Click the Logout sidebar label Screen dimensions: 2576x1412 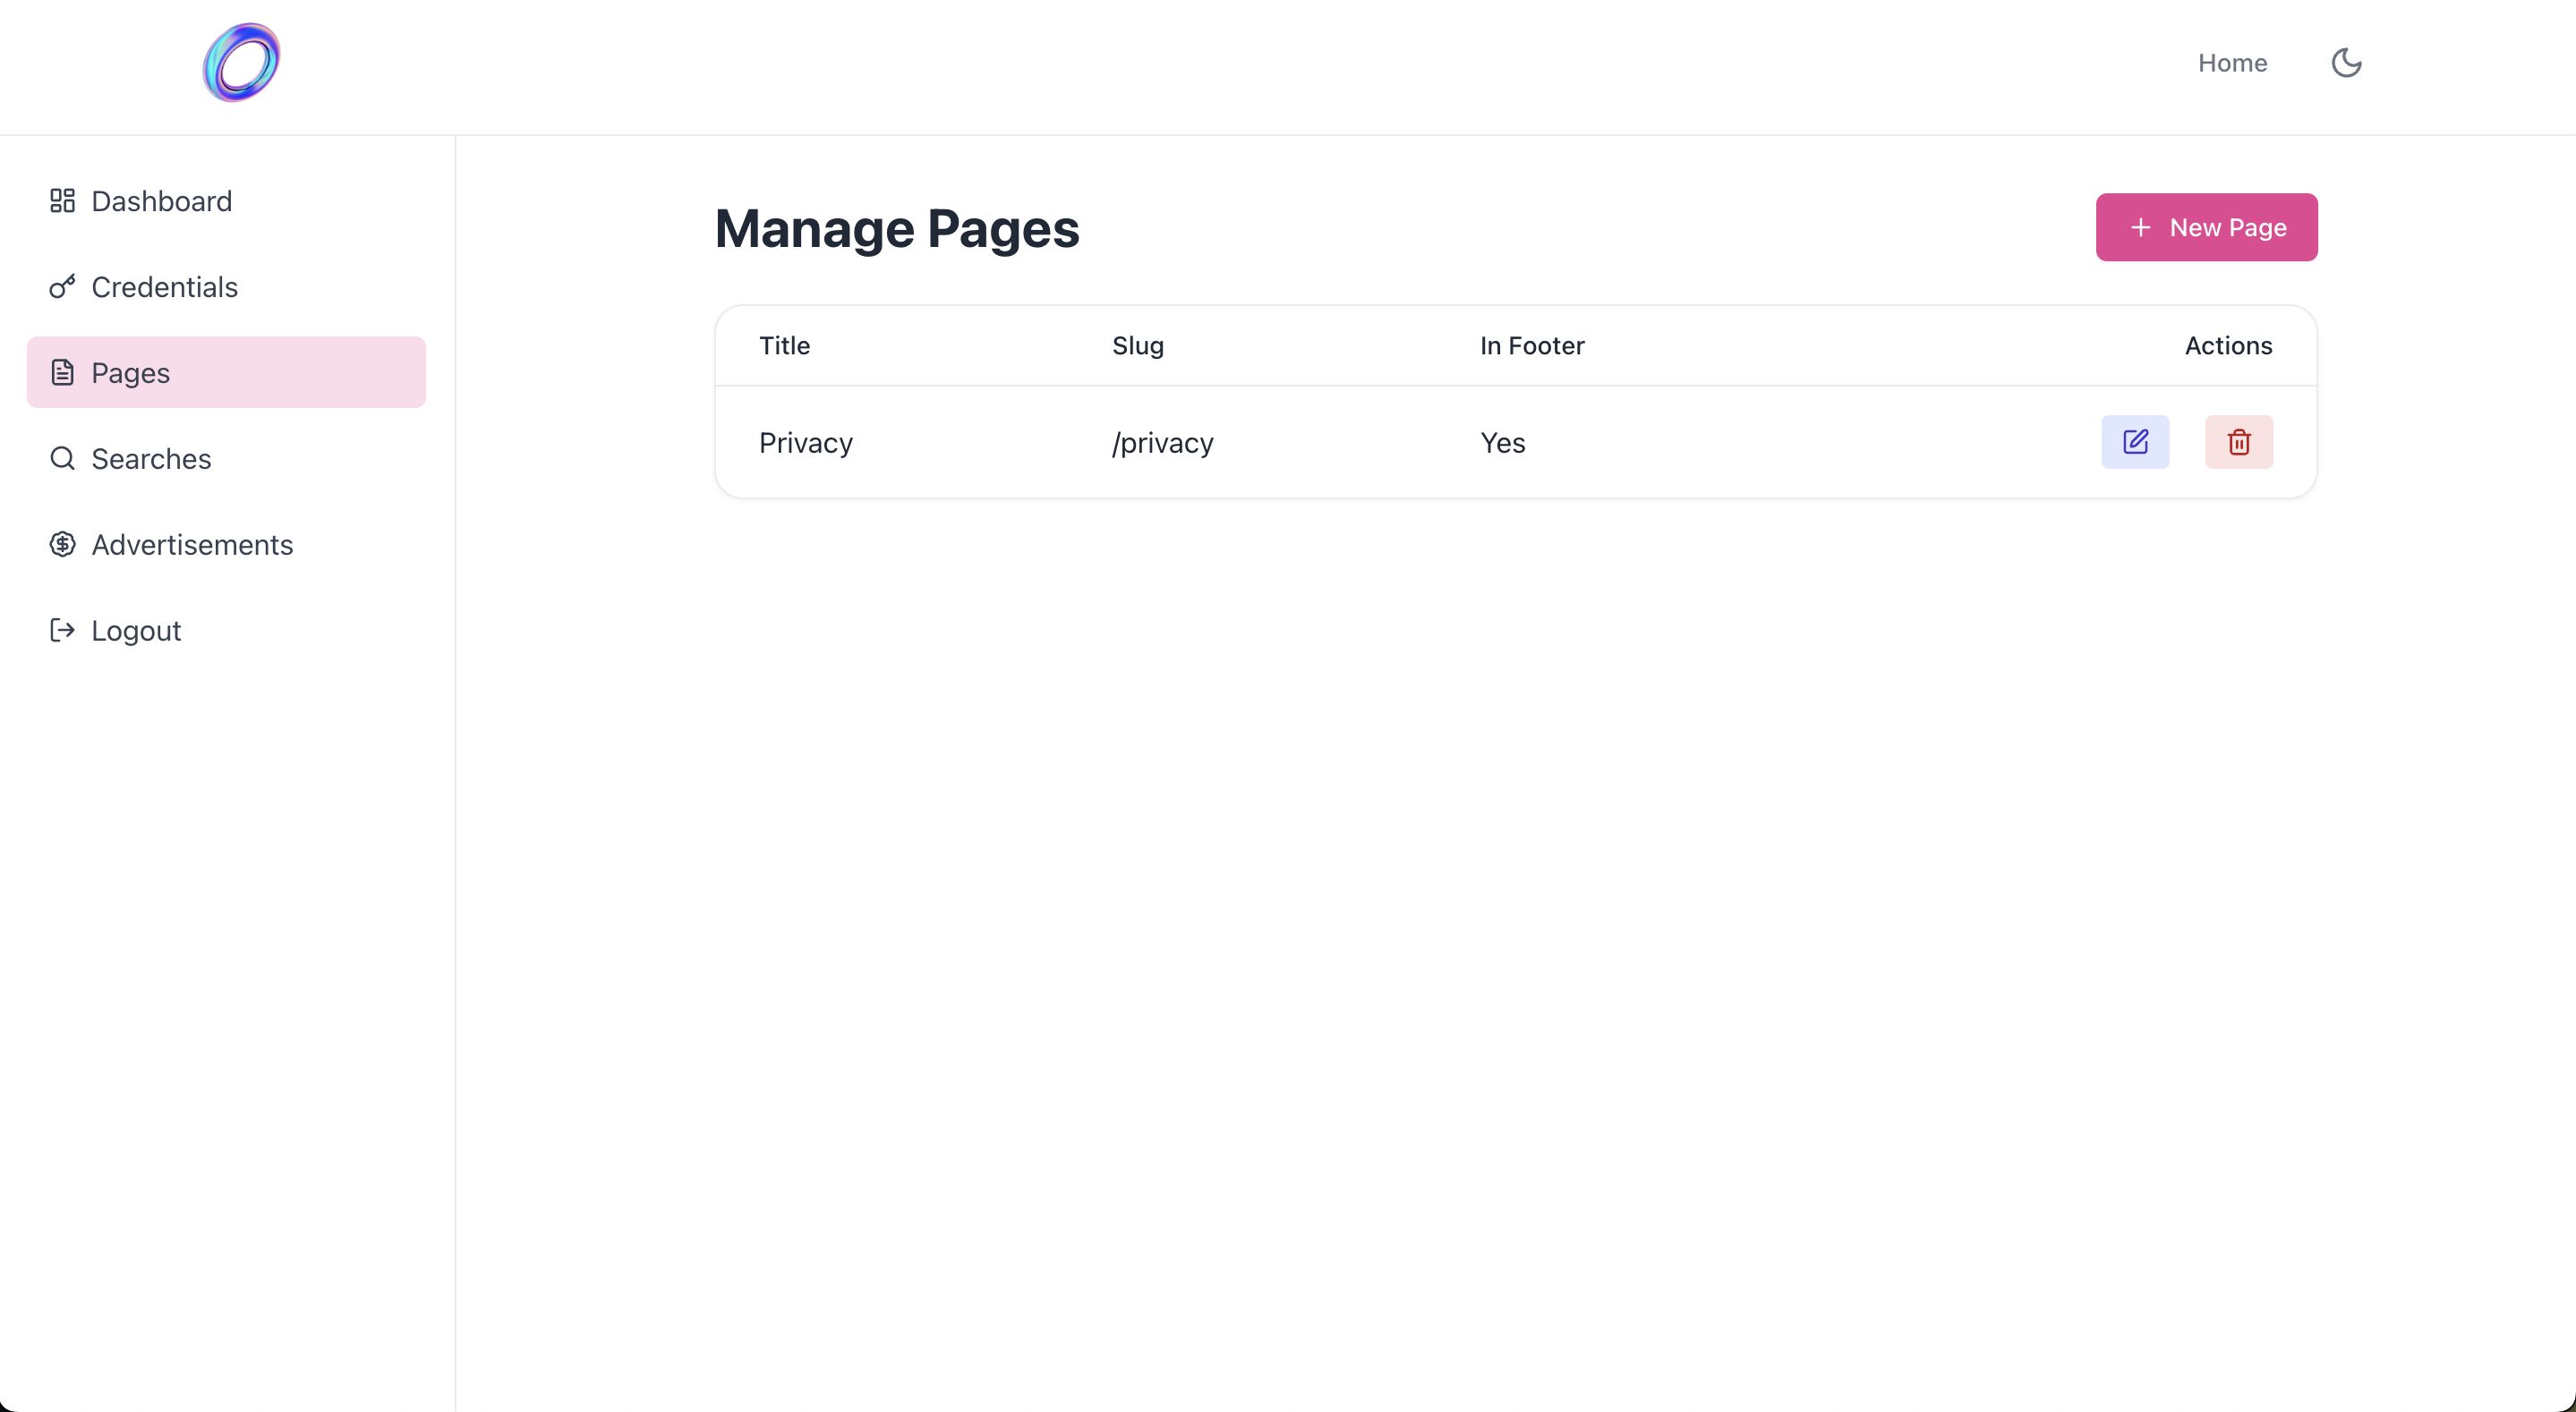point(136,631)
